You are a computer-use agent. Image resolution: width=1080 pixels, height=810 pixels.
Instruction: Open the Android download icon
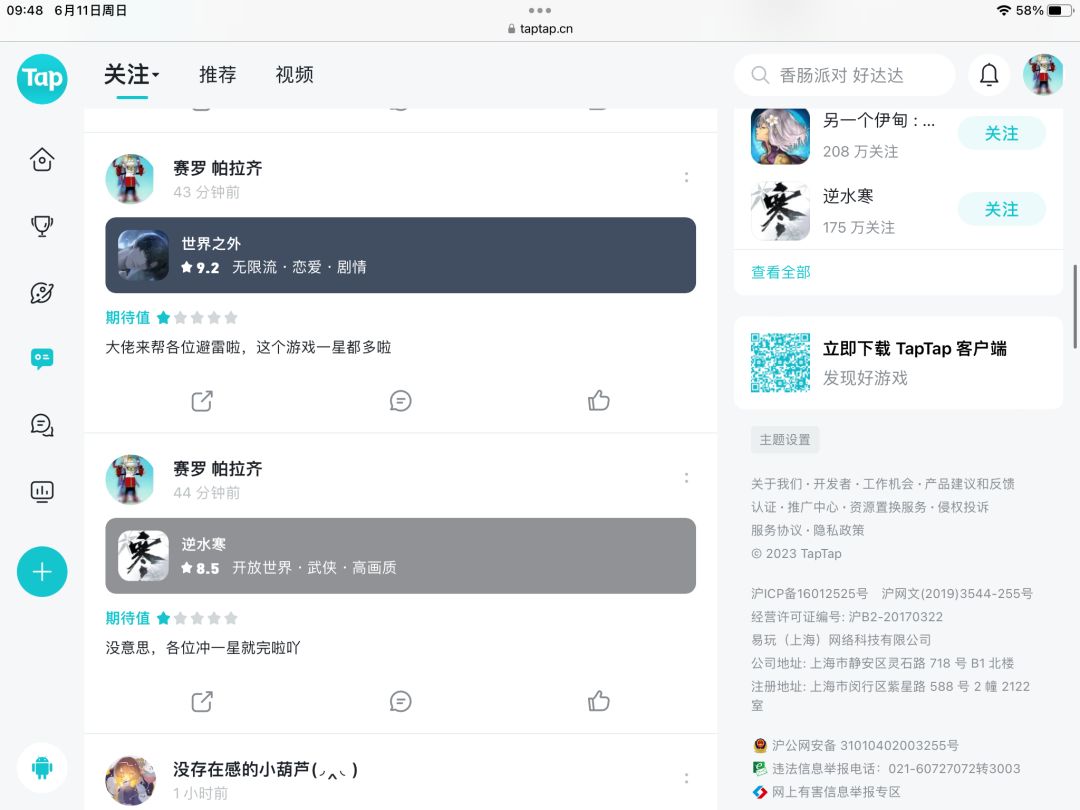(x=42, y=767)
